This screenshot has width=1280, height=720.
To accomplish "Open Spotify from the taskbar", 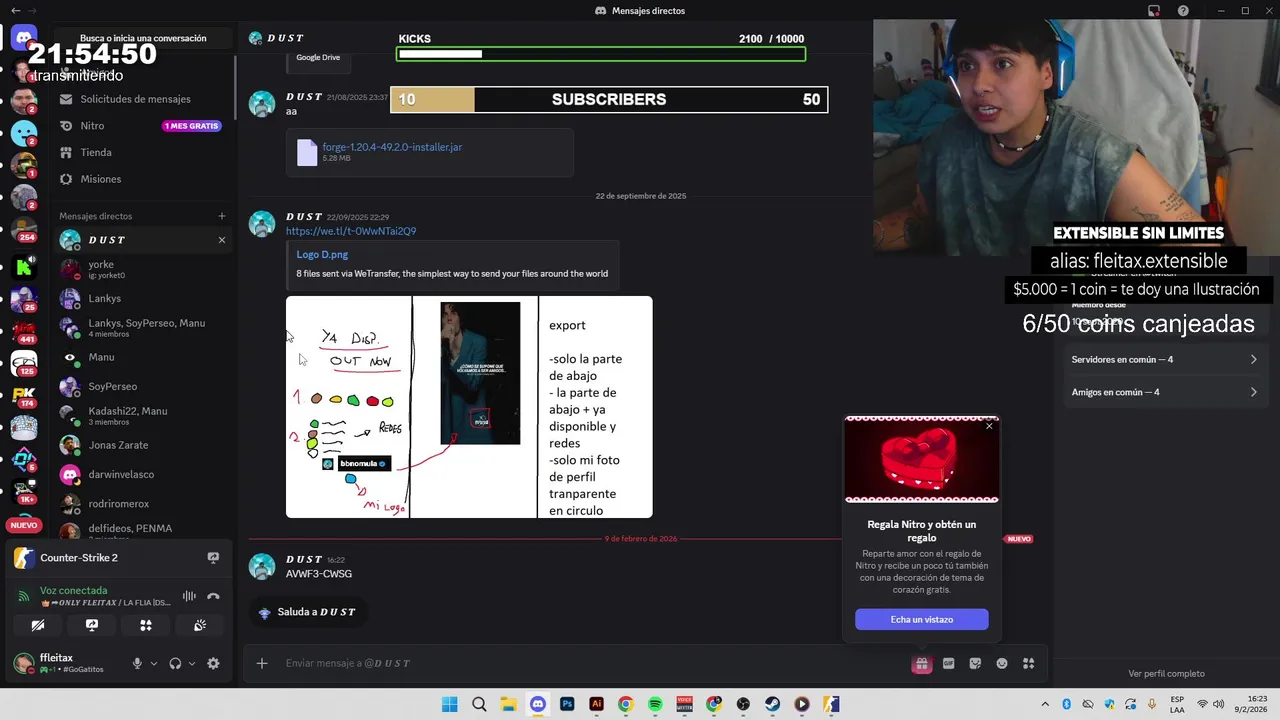I will pyautogui.click(x=655, y=704).
